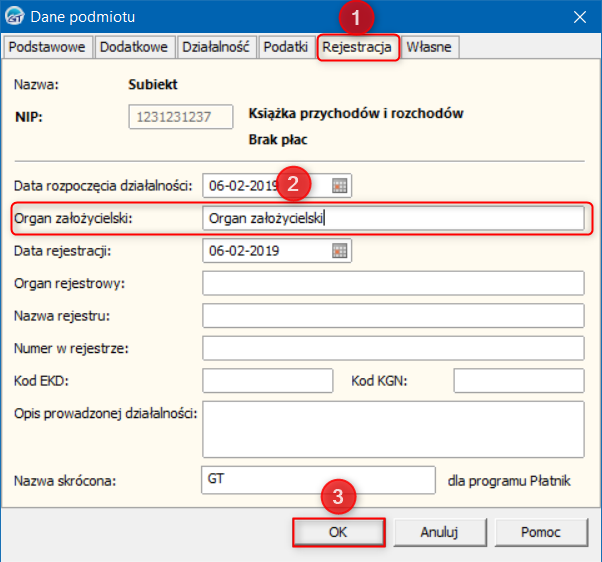Switch to the Podstawowe tab
The height and width of the screenshot is (562, 602).
pyautogui.click(x=47, y=47)
